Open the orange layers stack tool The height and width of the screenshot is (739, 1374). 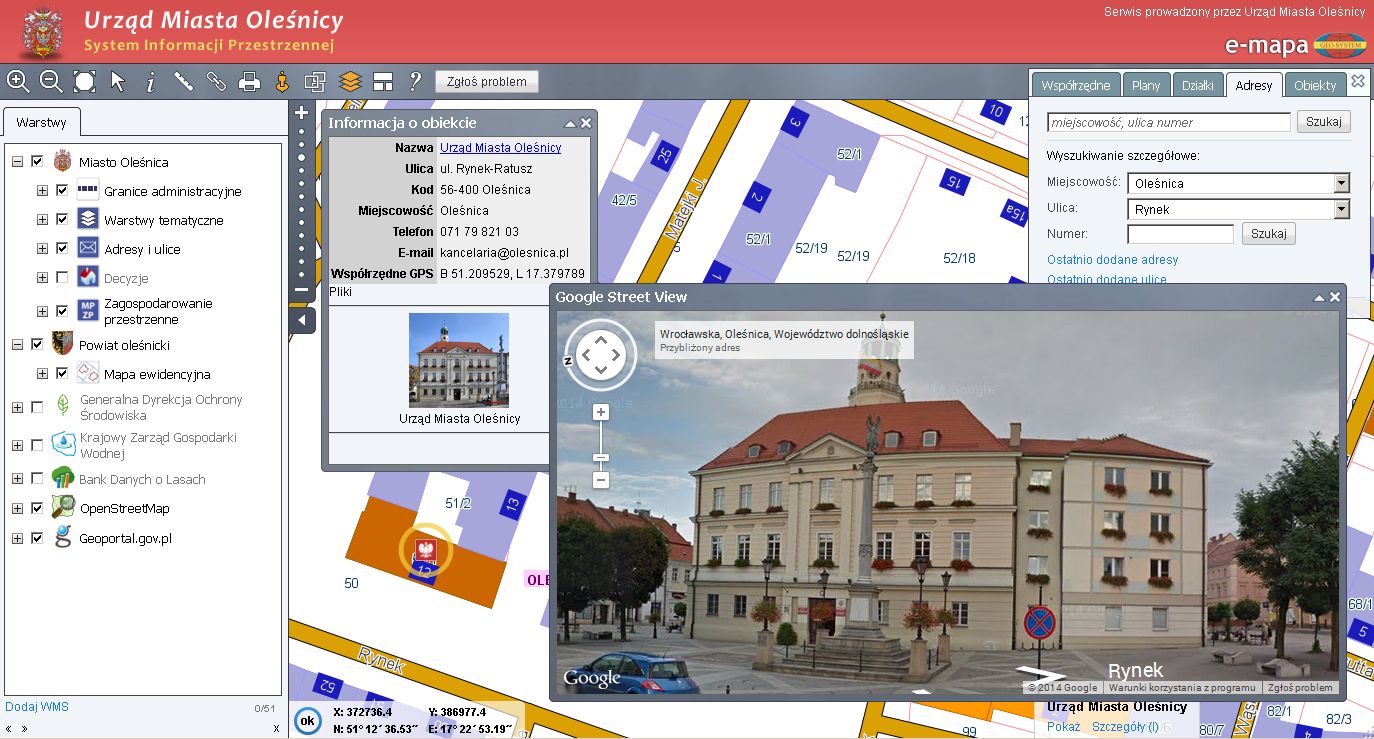[349, 81]
